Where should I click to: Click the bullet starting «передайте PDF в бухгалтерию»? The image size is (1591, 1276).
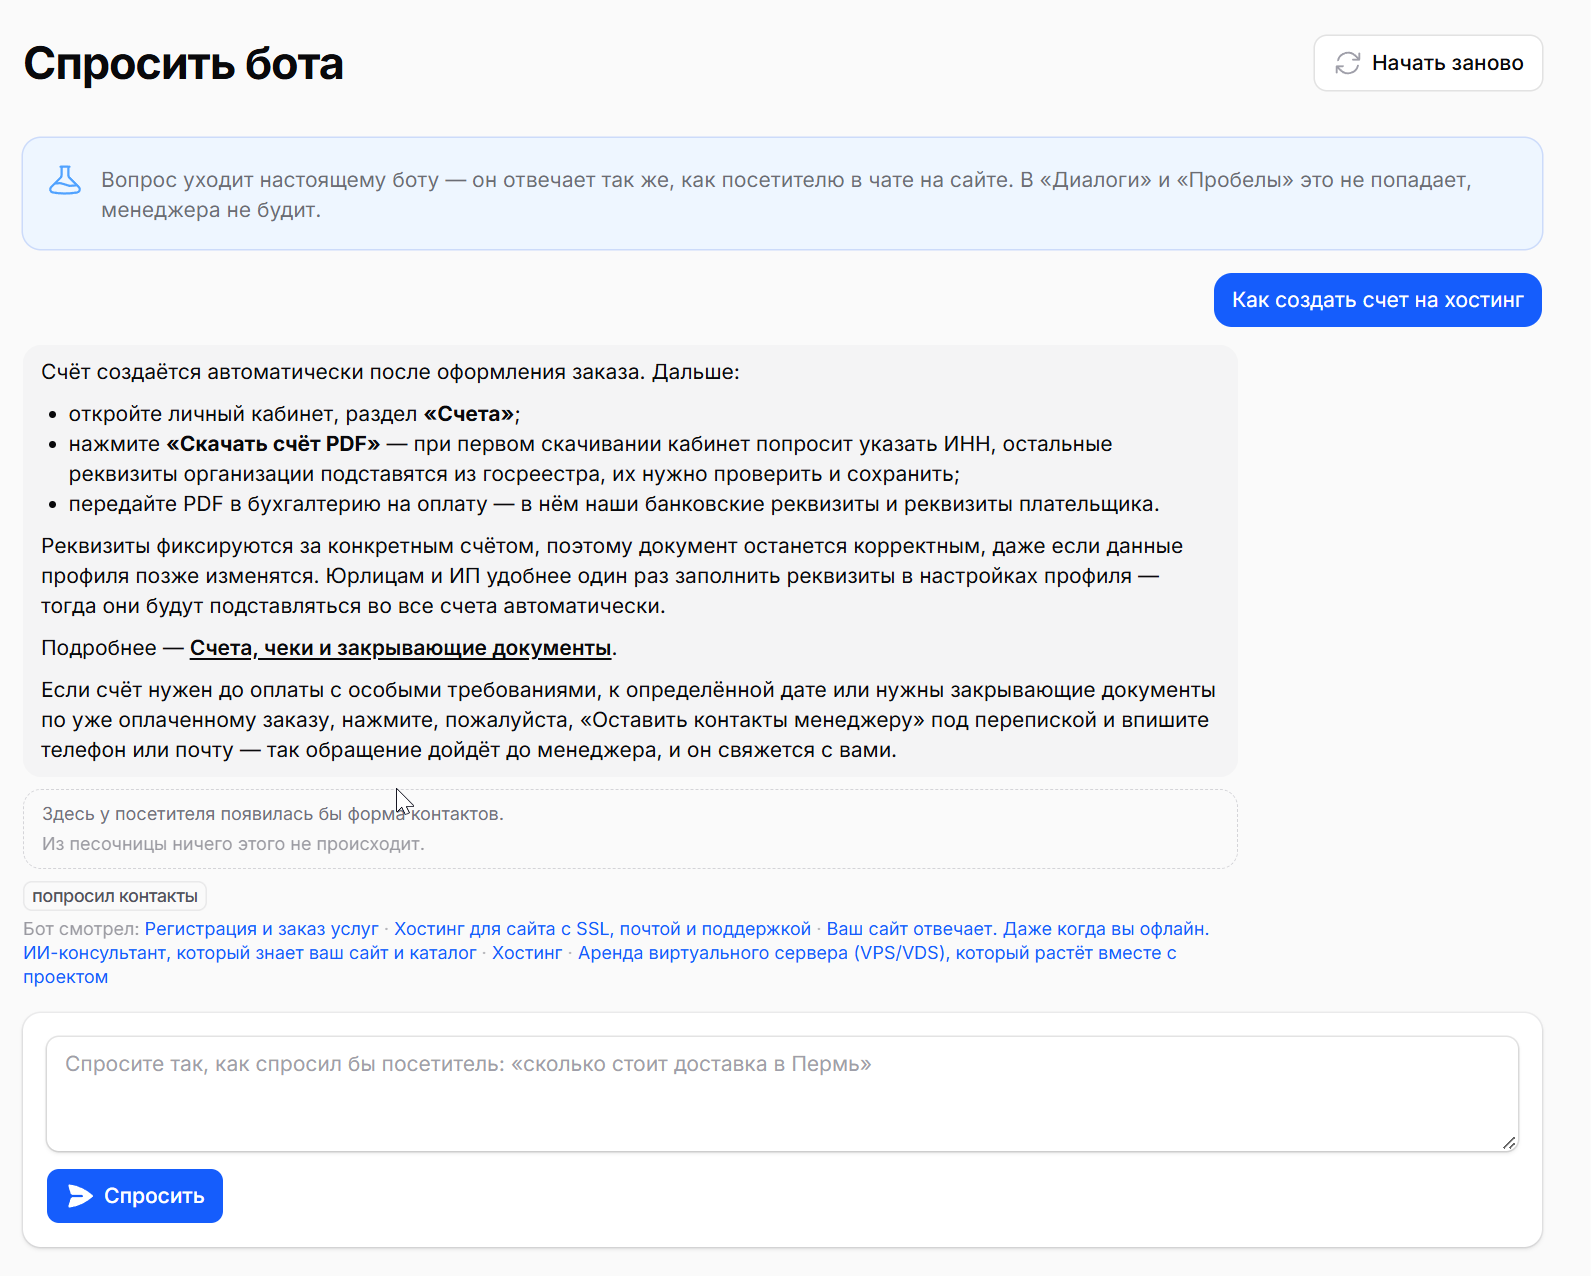[x=614, y=504]
